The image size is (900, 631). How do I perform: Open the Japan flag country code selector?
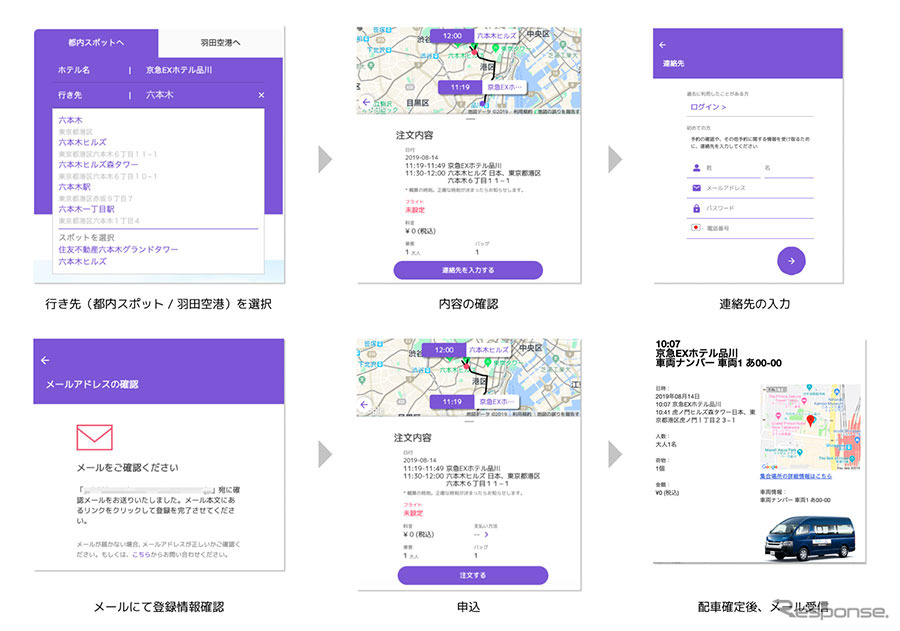(x=695, y=229)
